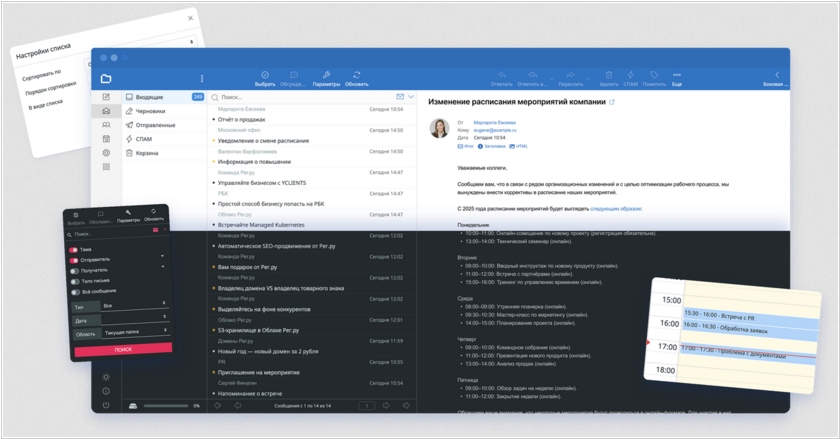Click the Выбрать checkmark icon in blue toolbar

(x=265, y=75)
